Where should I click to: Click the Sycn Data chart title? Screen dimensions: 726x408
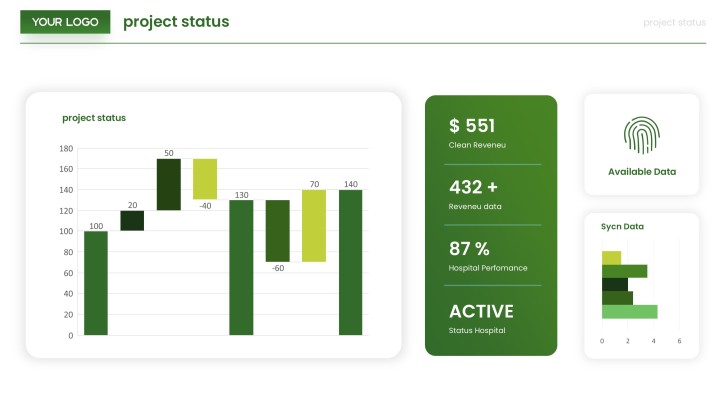click(x=622, y=226)
